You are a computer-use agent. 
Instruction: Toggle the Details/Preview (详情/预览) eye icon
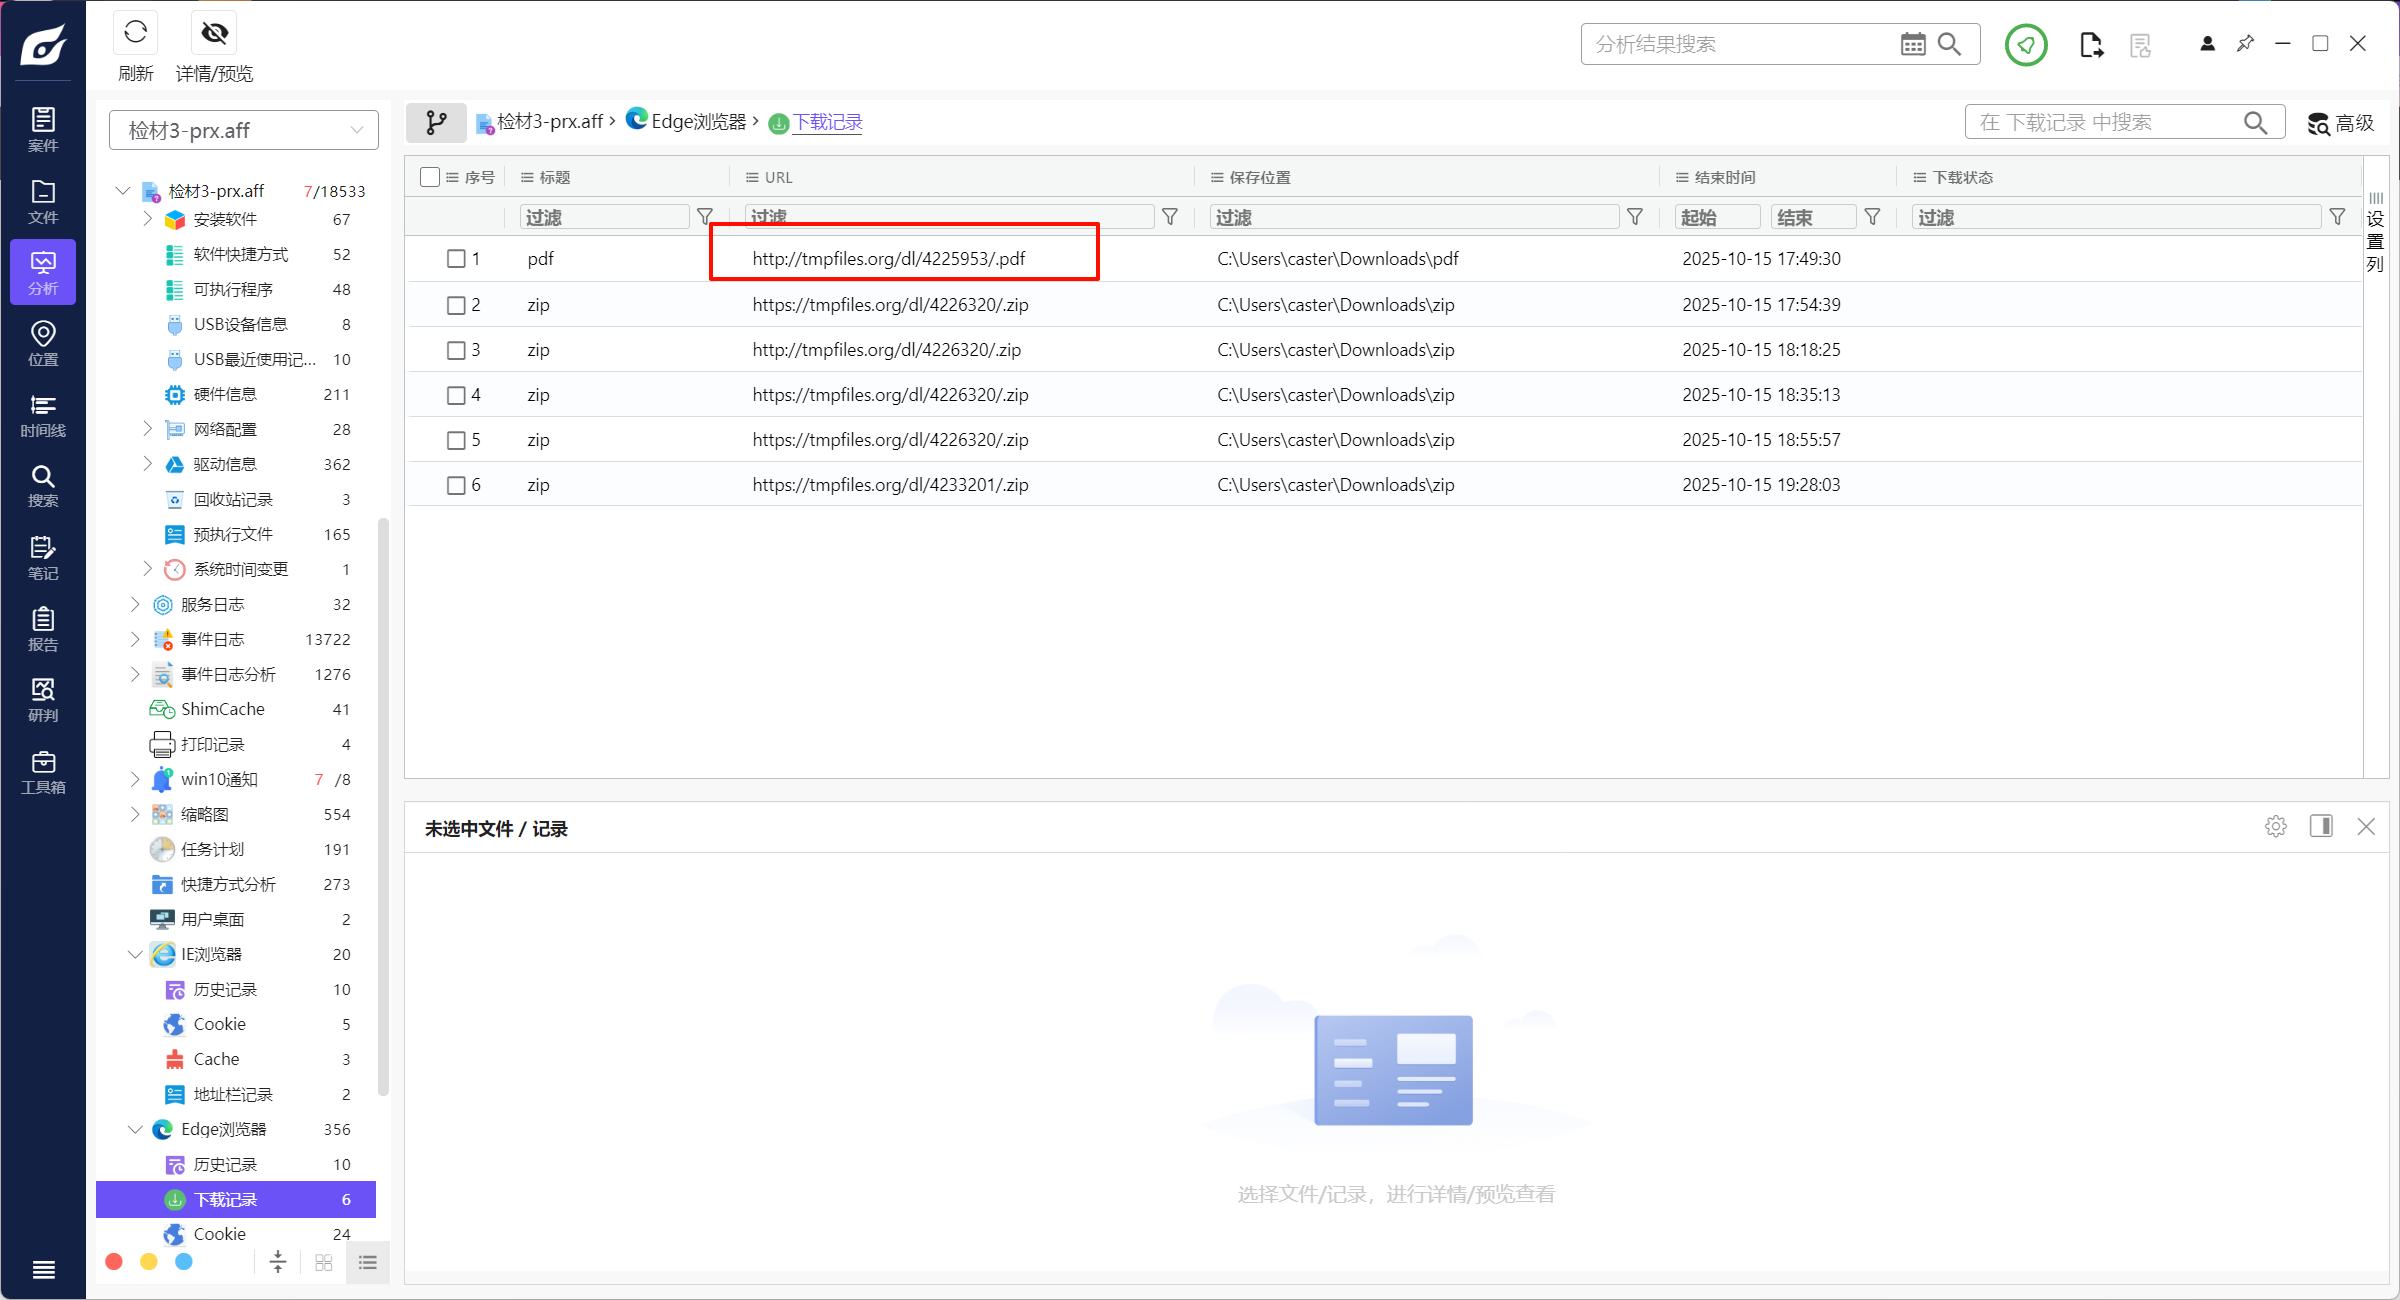(x=214, y=34)
